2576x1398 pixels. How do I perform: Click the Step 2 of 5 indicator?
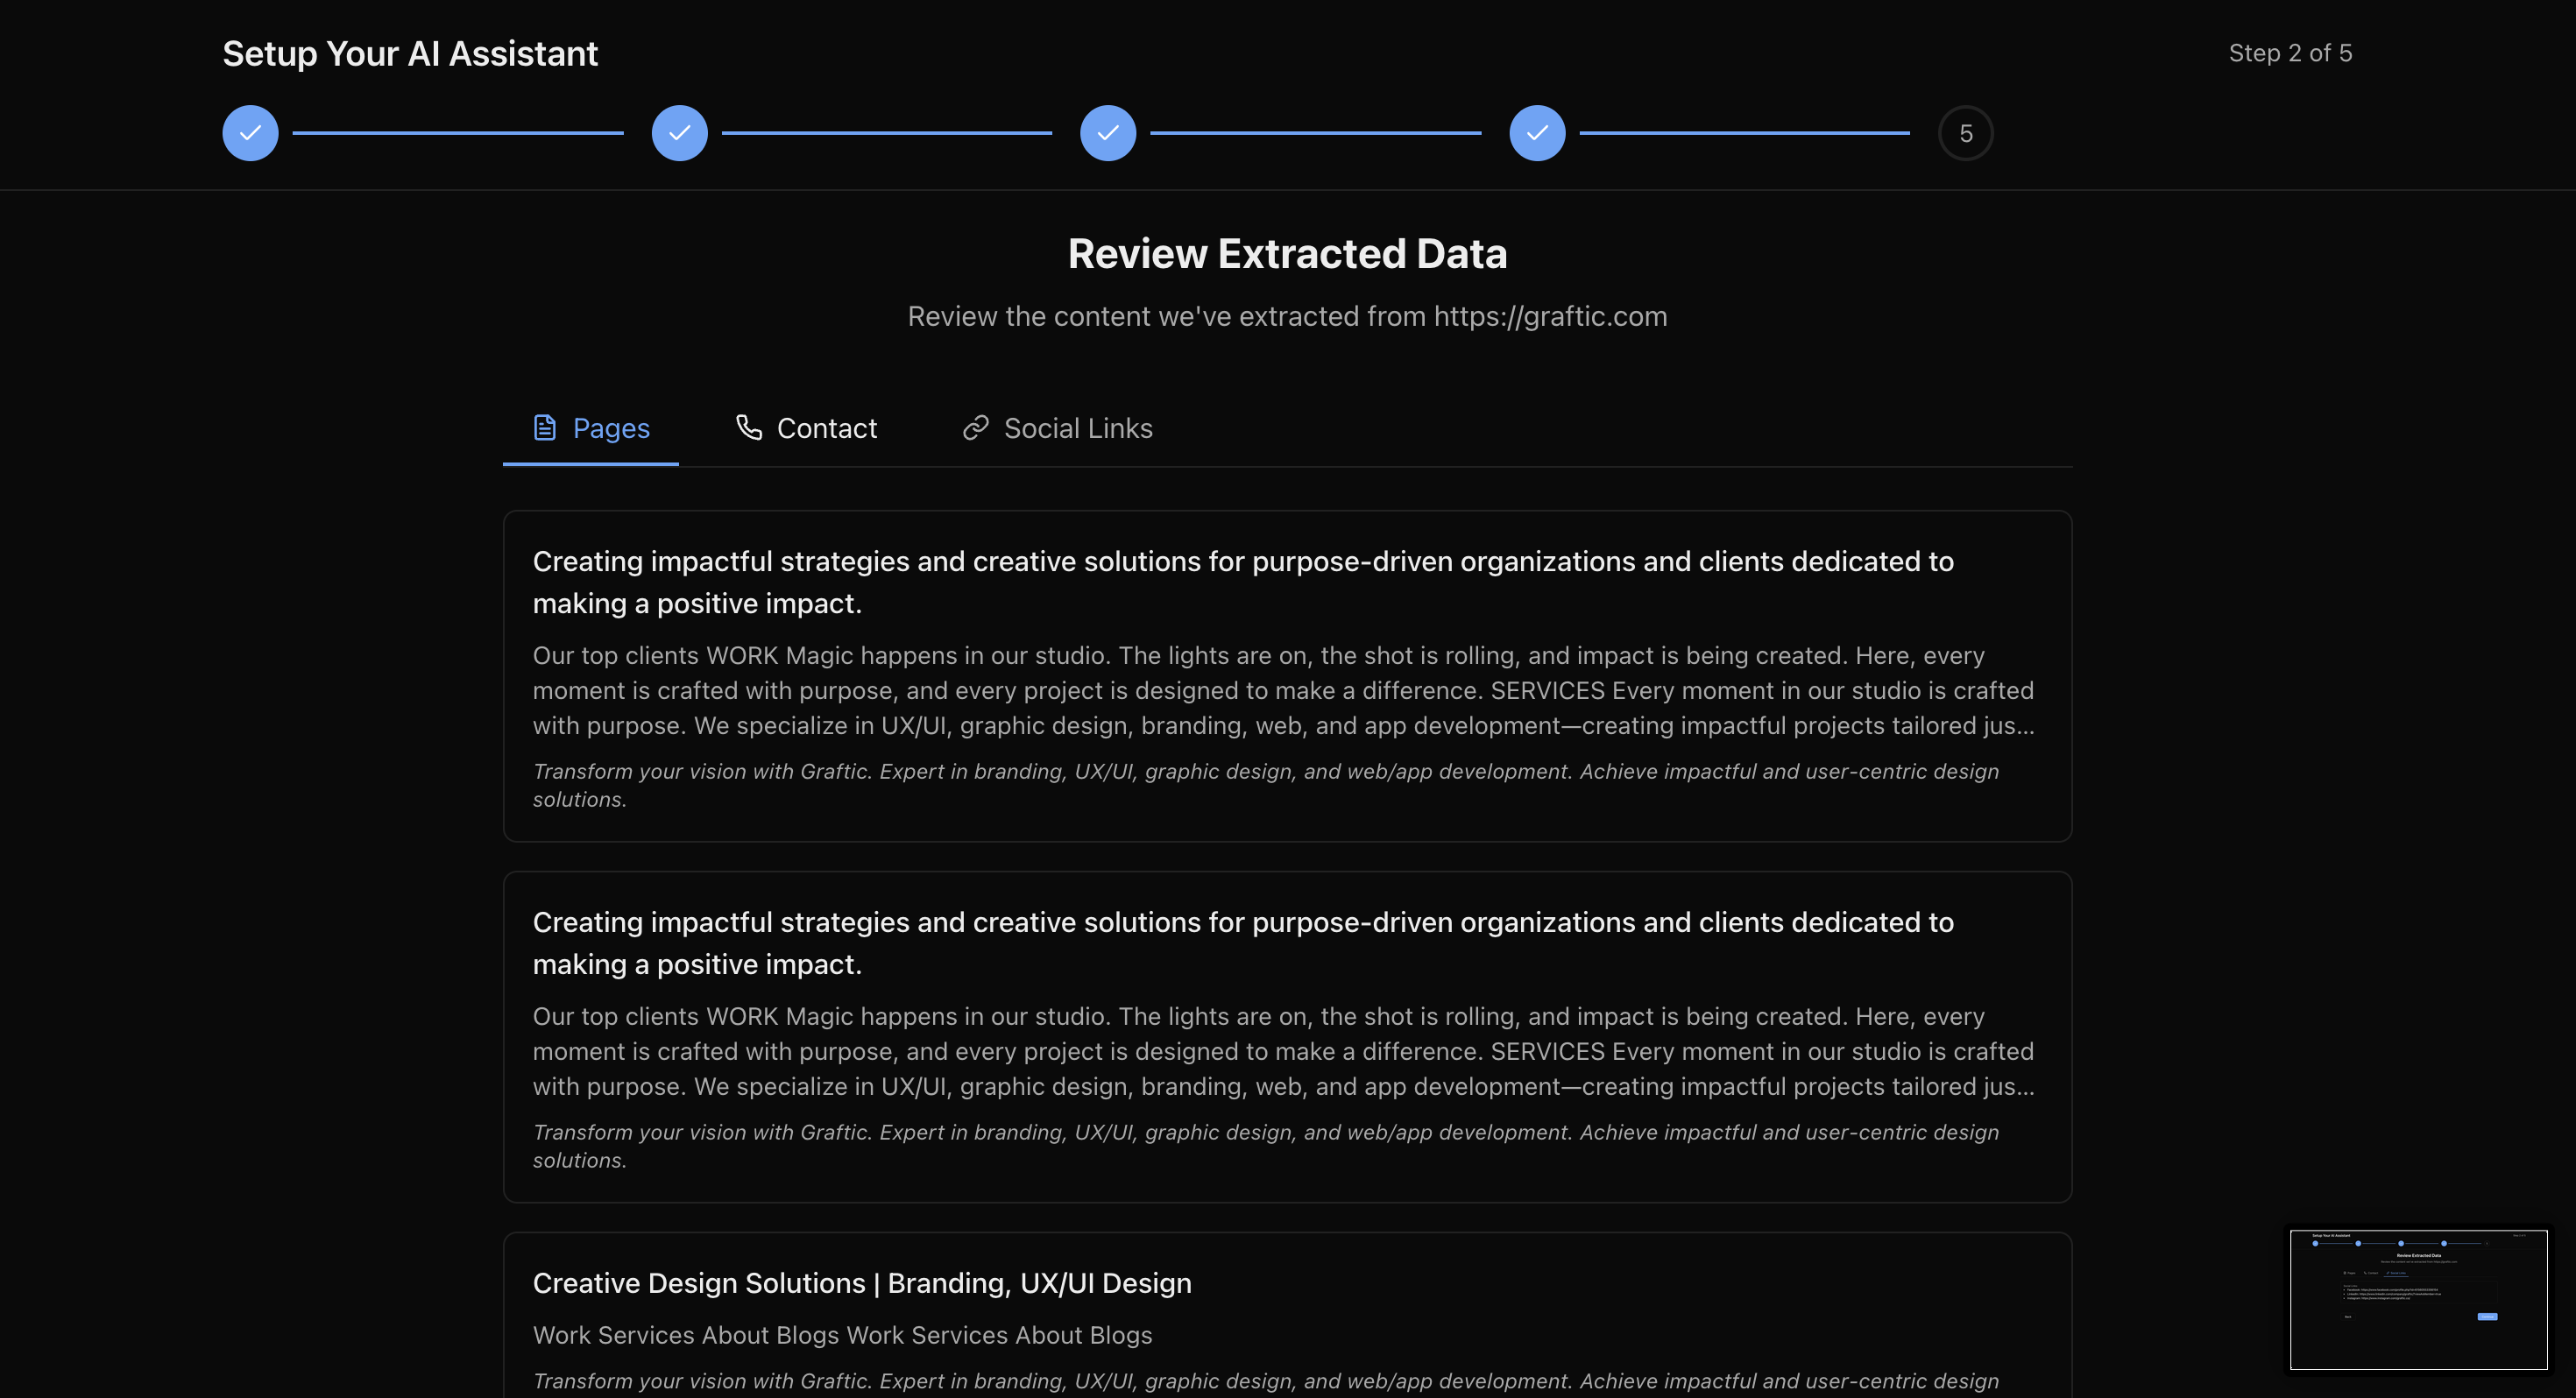[2289, 53]
